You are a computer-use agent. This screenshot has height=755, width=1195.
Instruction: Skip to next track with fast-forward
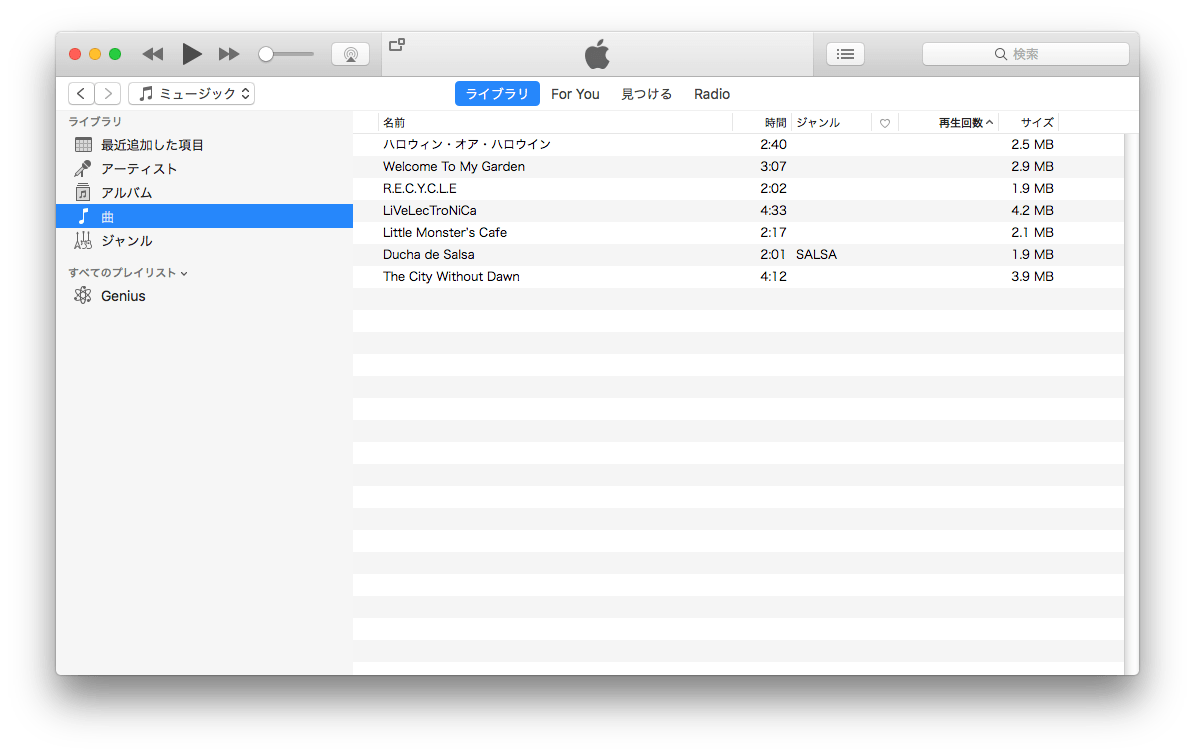point(229,54)
